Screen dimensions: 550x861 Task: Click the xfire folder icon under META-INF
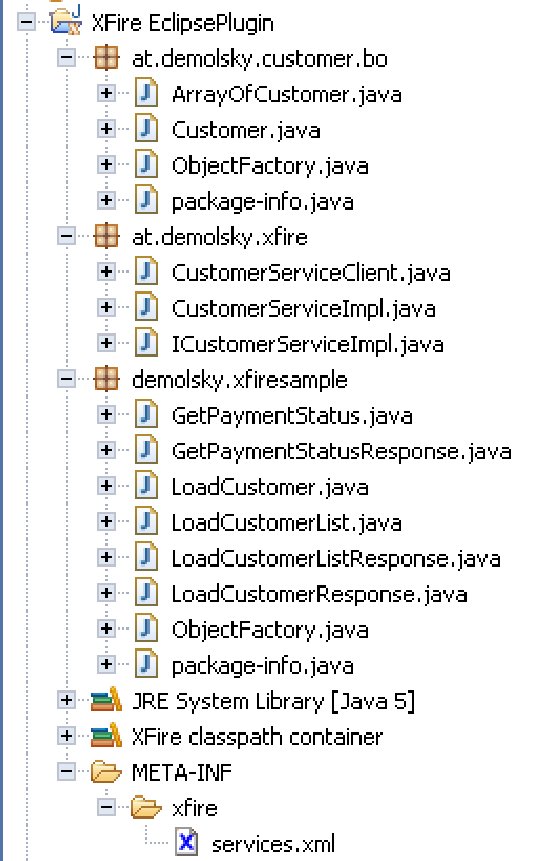pyautogui.click(x=146, y=807)
